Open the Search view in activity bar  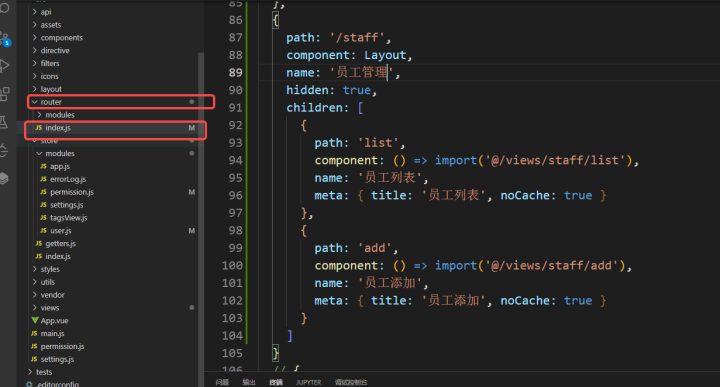click(4, 7)
